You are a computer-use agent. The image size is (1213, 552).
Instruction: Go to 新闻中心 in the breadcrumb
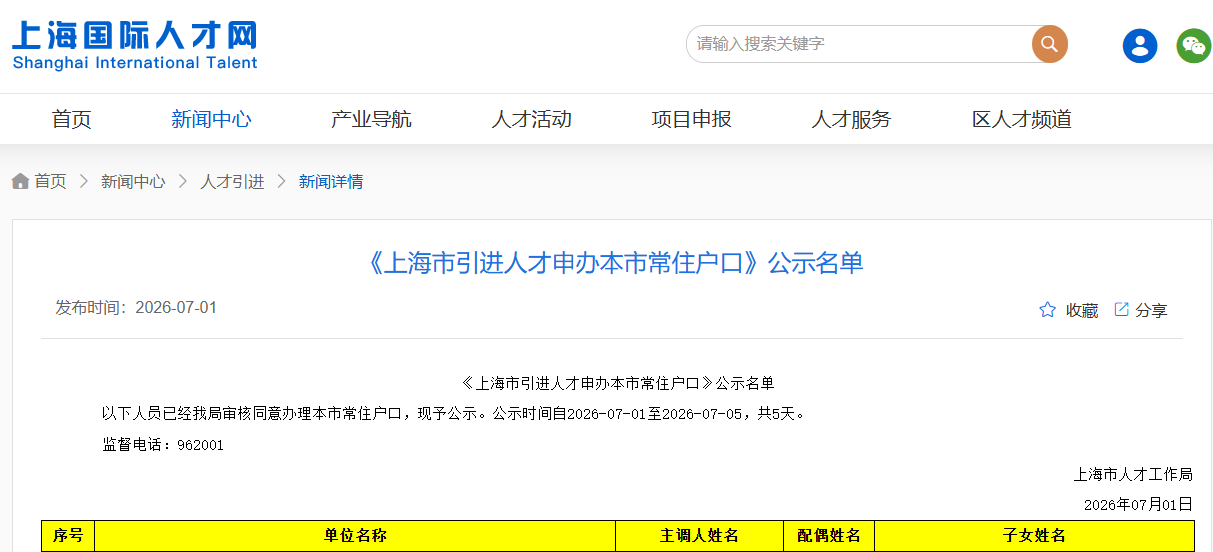133,181
